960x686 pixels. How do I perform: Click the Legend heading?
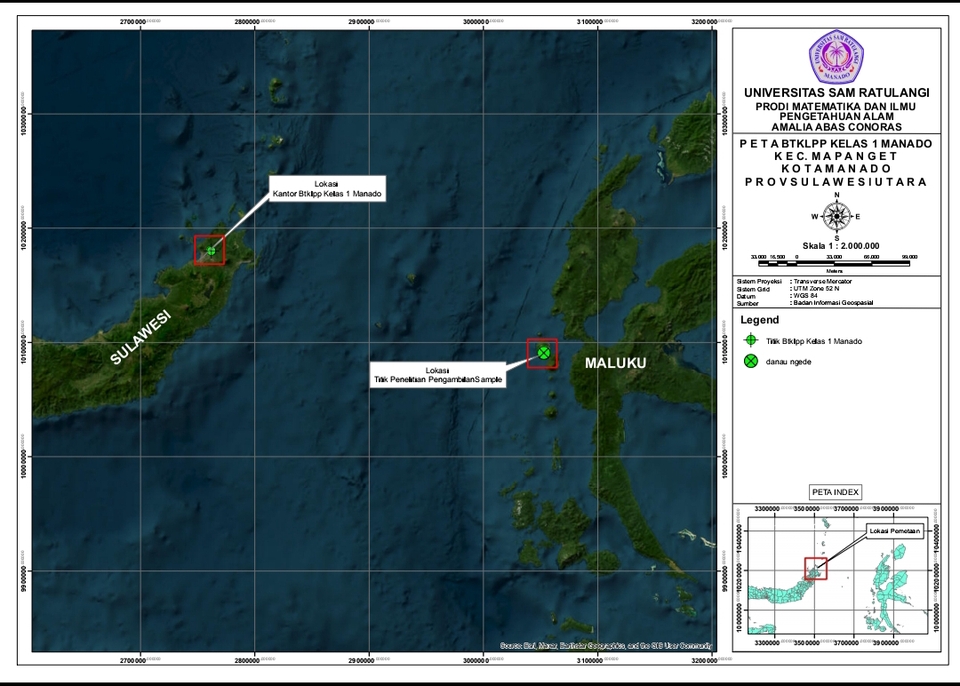click(759, 320)
